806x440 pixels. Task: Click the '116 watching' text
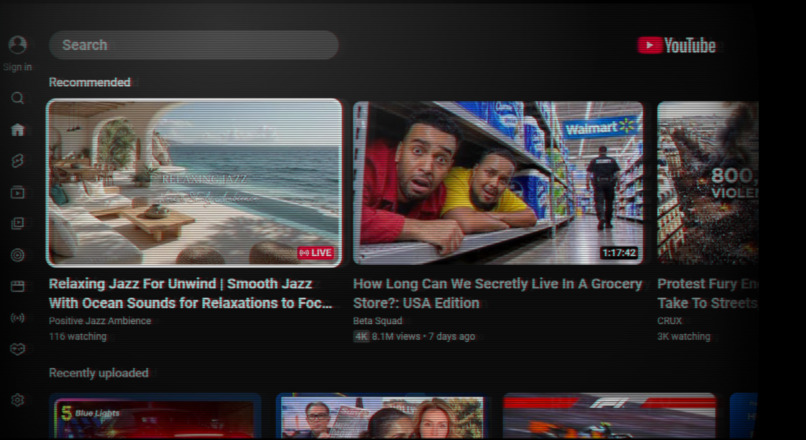78,337
